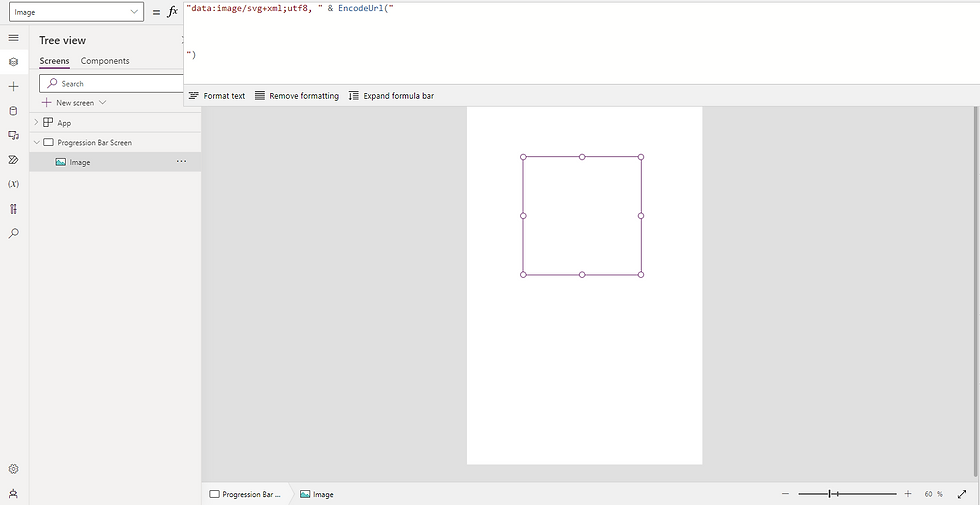The height and width of the screenshot is (505, 980).
Task: Expand the App tree node
Action: tap(36, 122)
